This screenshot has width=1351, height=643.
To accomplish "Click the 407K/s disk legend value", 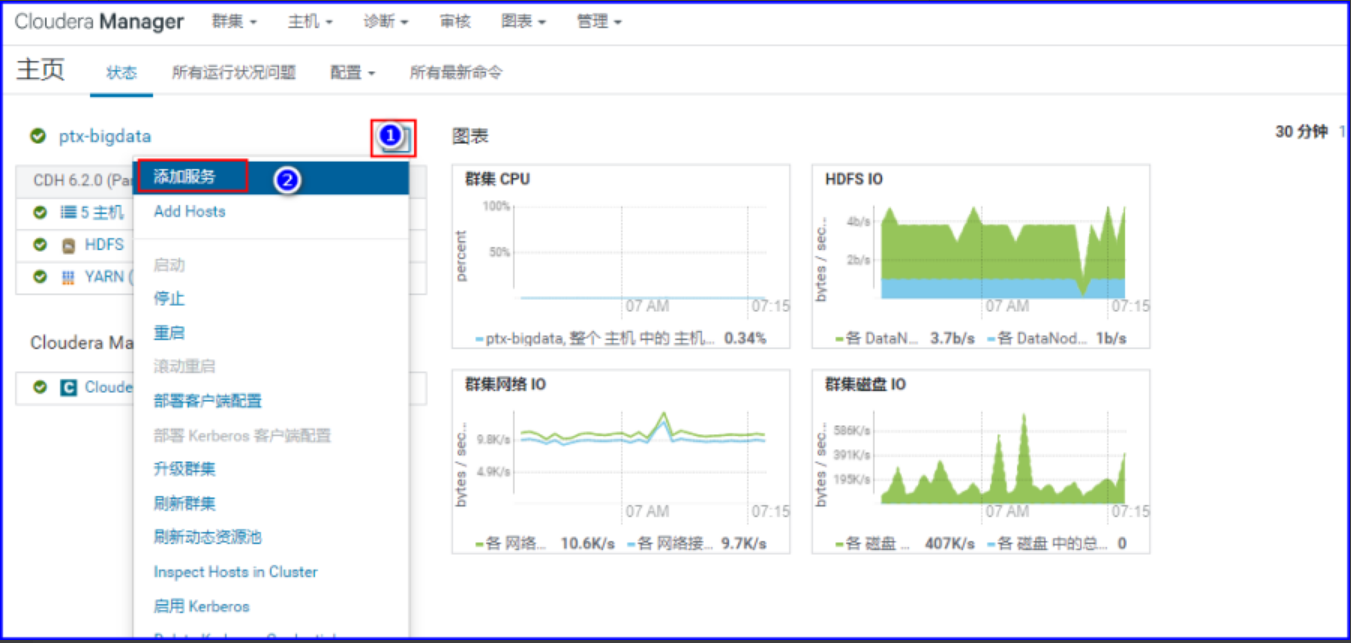I will [950, 544].
